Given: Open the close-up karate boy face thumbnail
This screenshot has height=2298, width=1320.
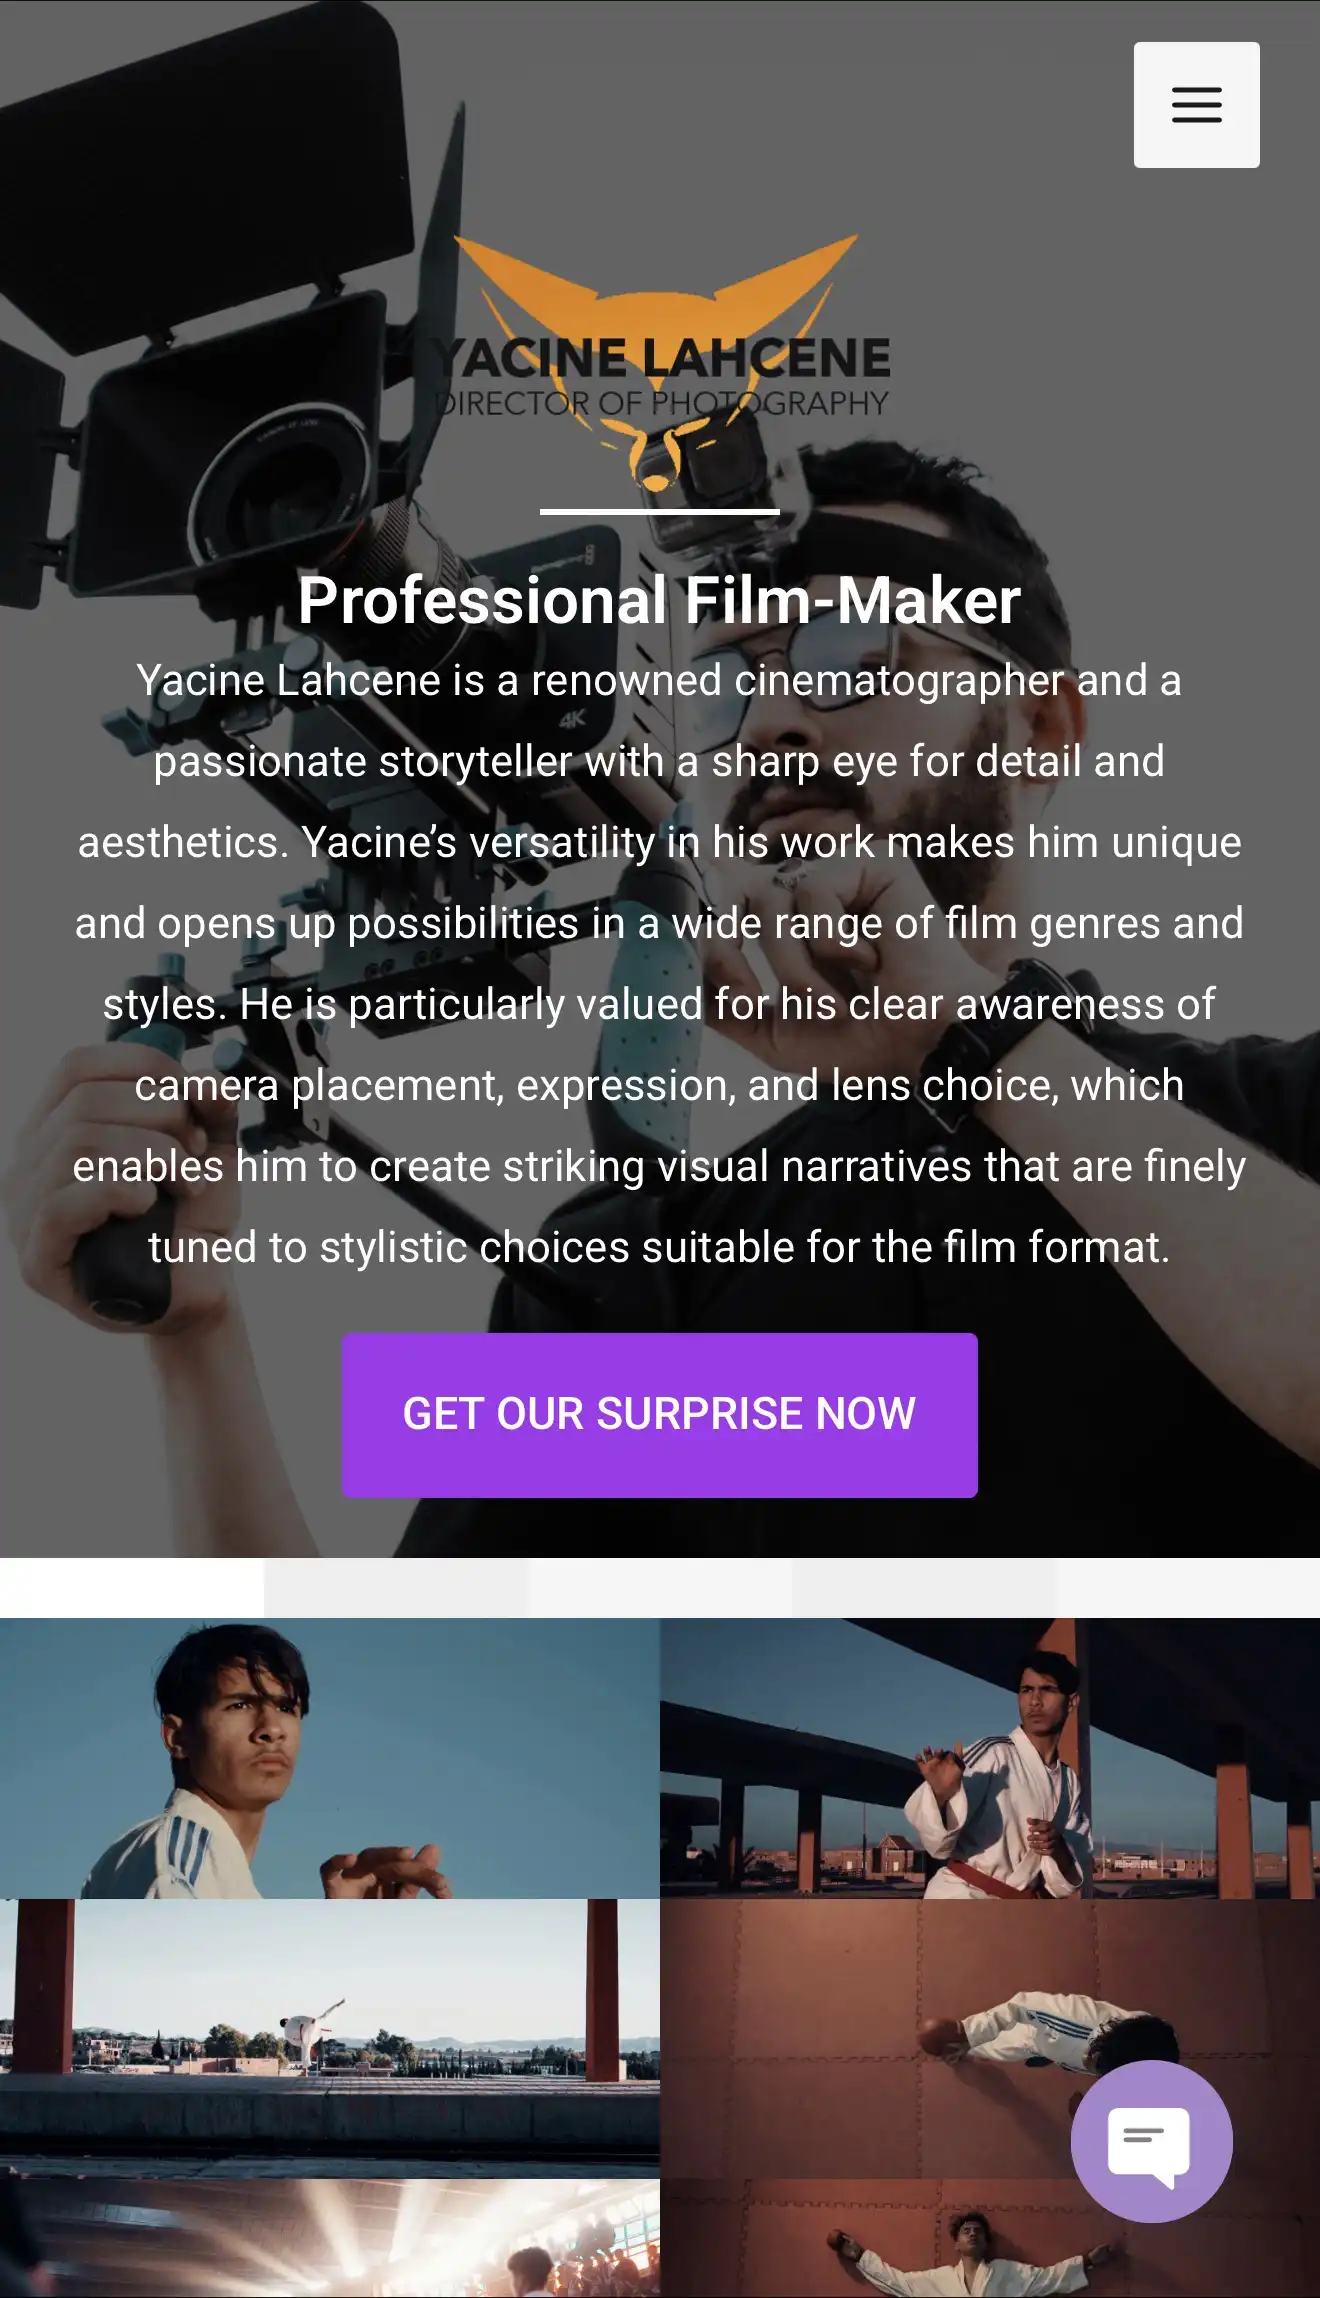Looking at the screenshot, I should coord(330,1757).
